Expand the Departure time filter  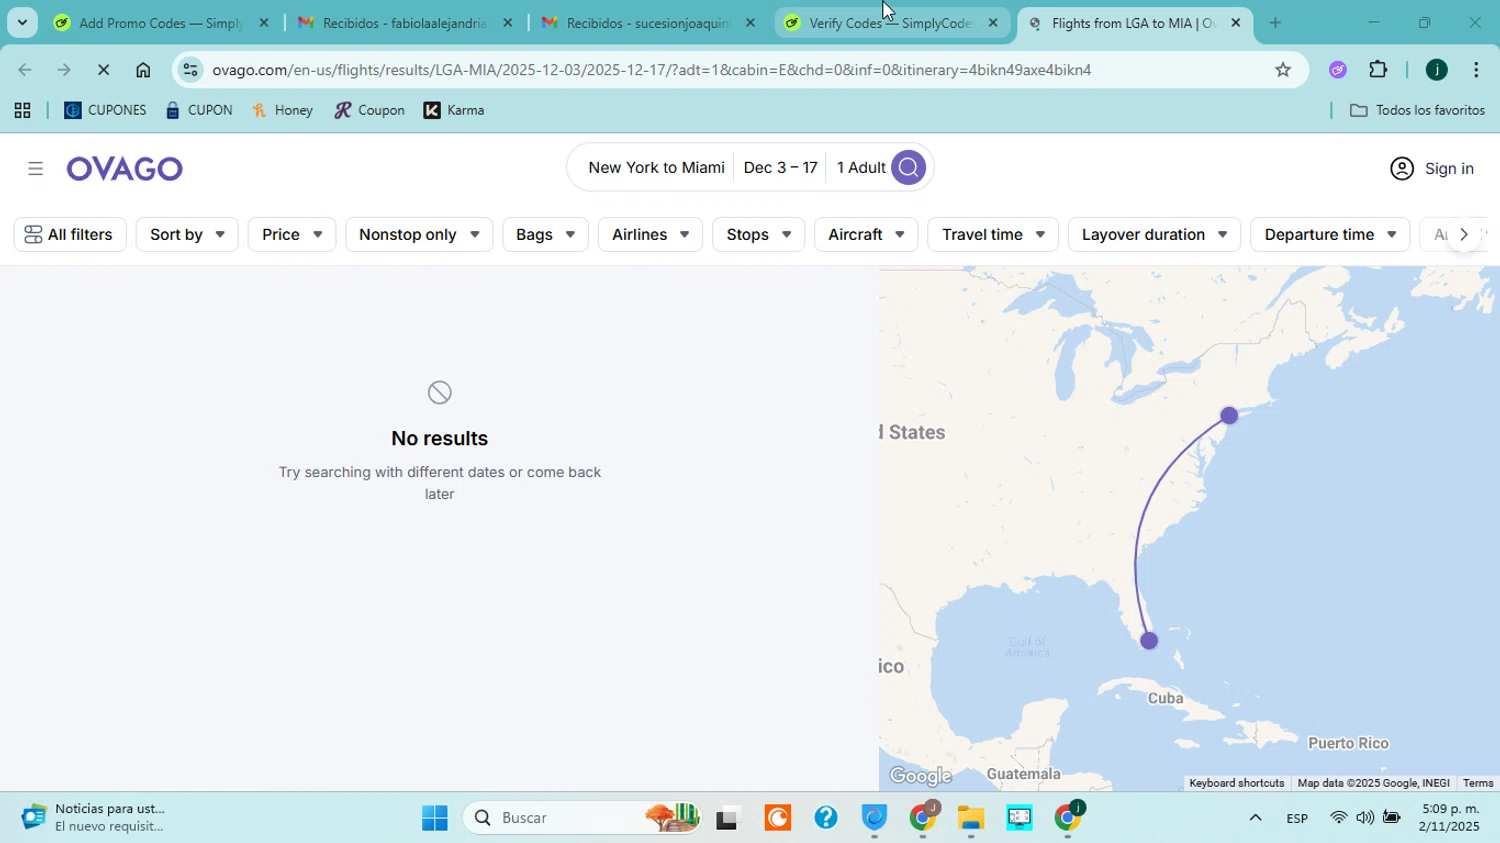tap(1330, 234)
